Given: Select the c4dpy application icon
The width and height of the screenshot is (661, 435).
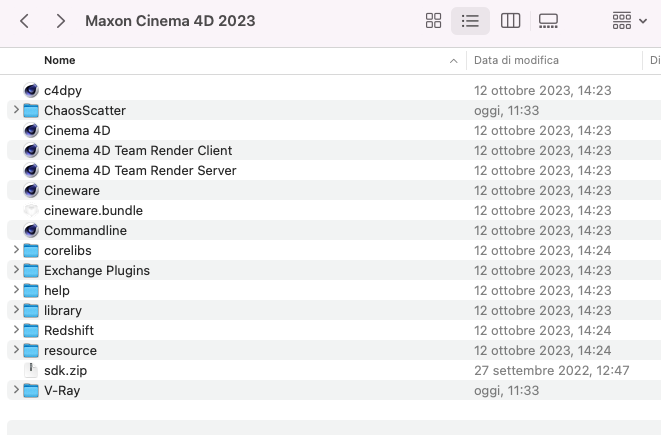Looking at the screenshot, I should 31,90.
